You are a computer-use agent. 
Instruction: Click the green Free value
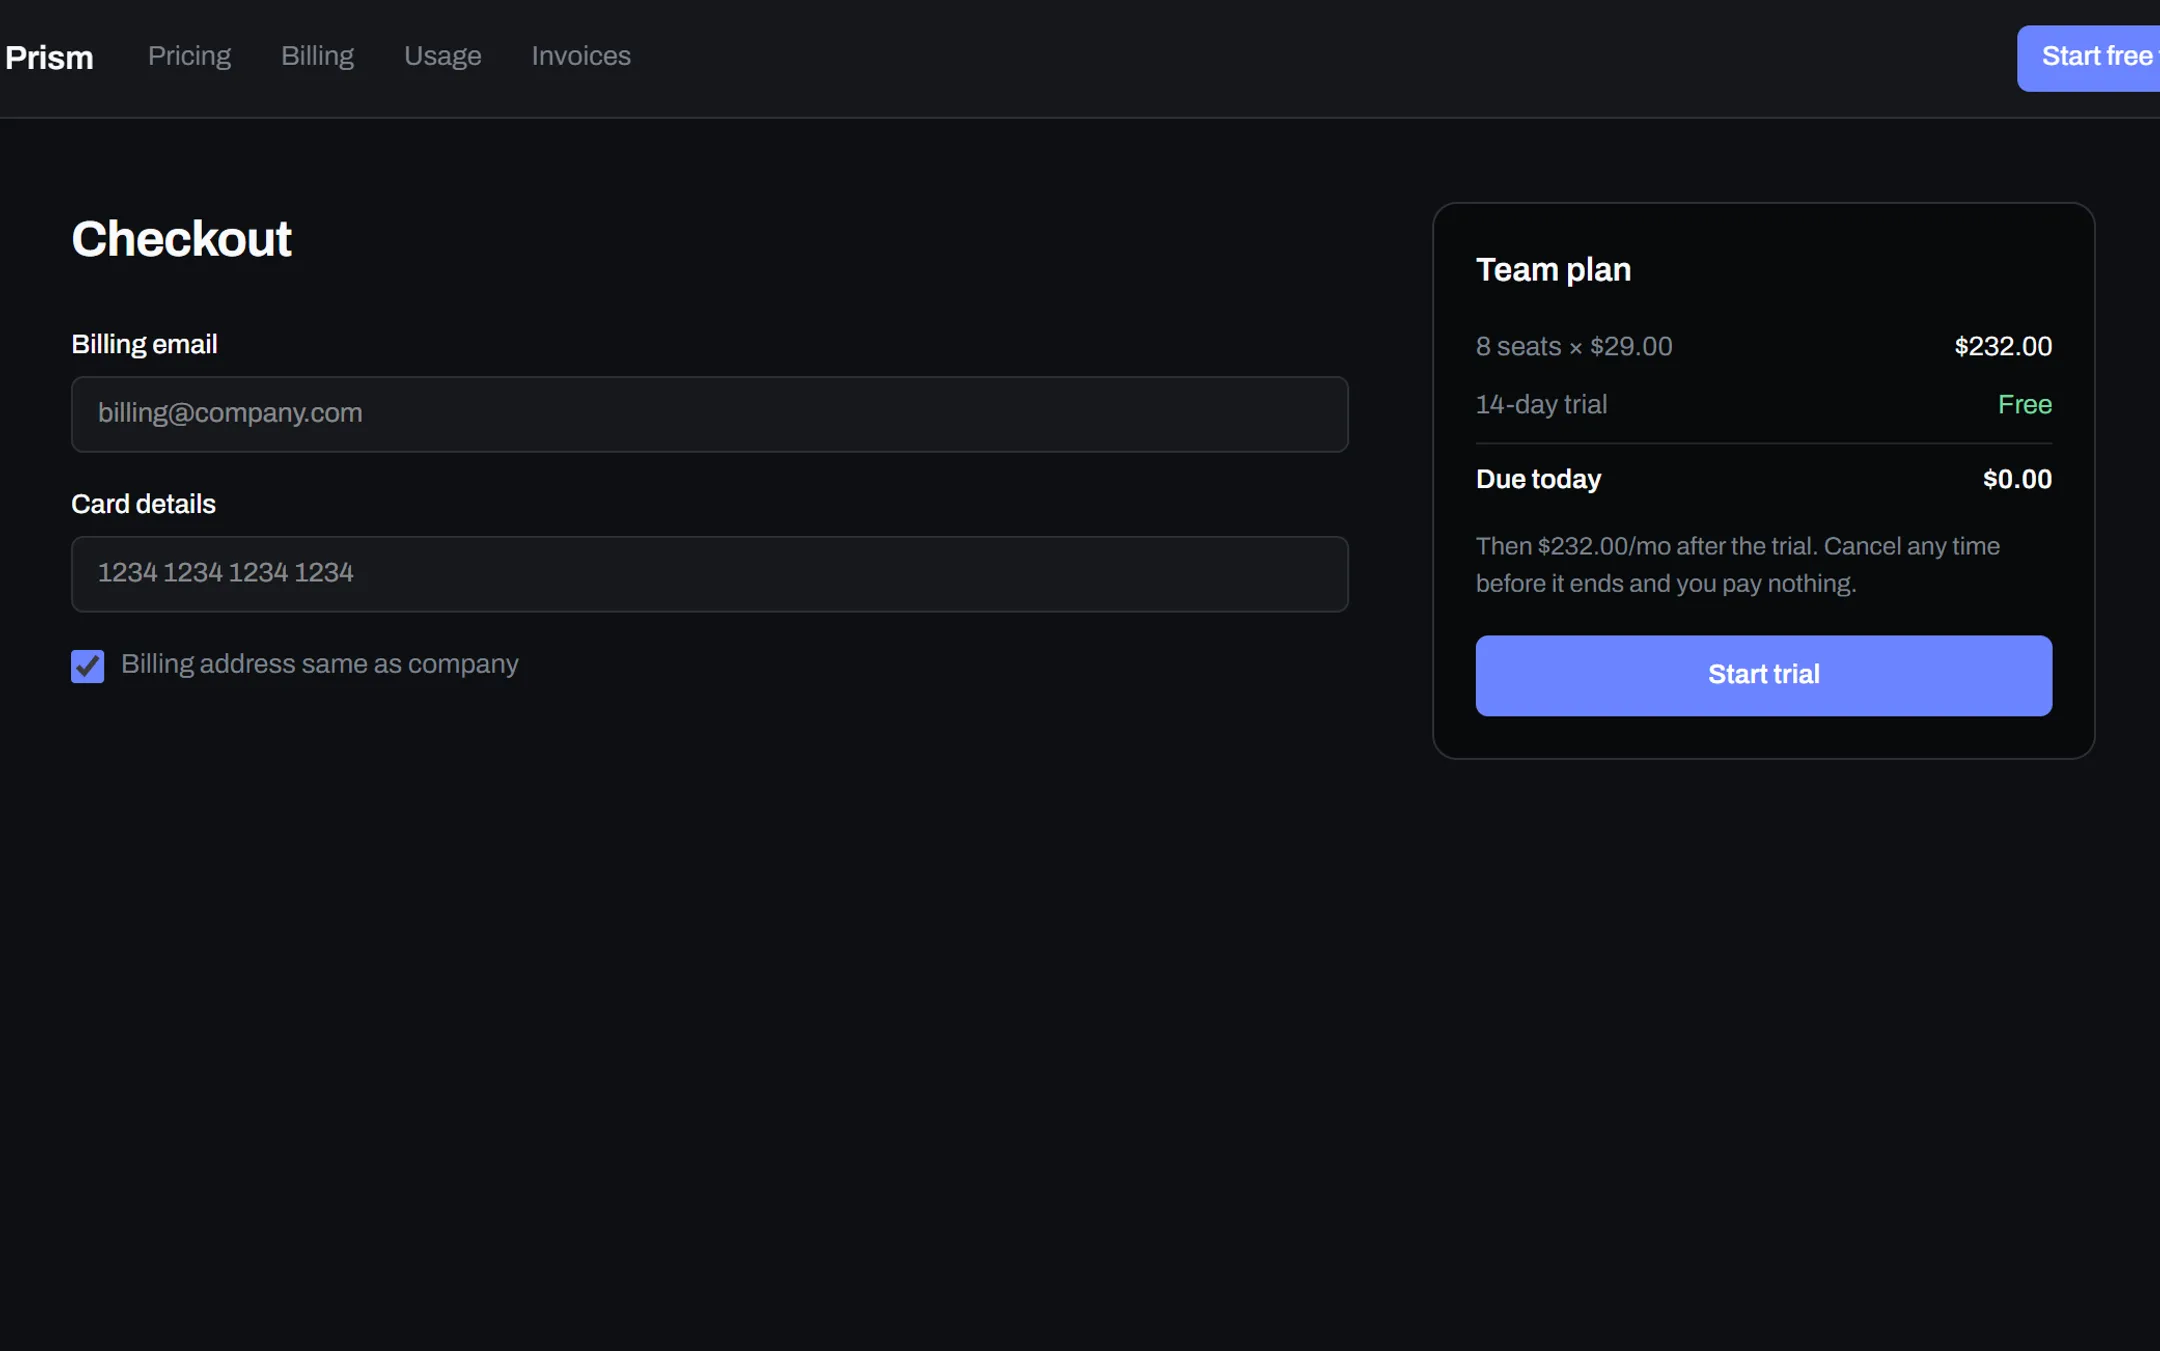2024,405
